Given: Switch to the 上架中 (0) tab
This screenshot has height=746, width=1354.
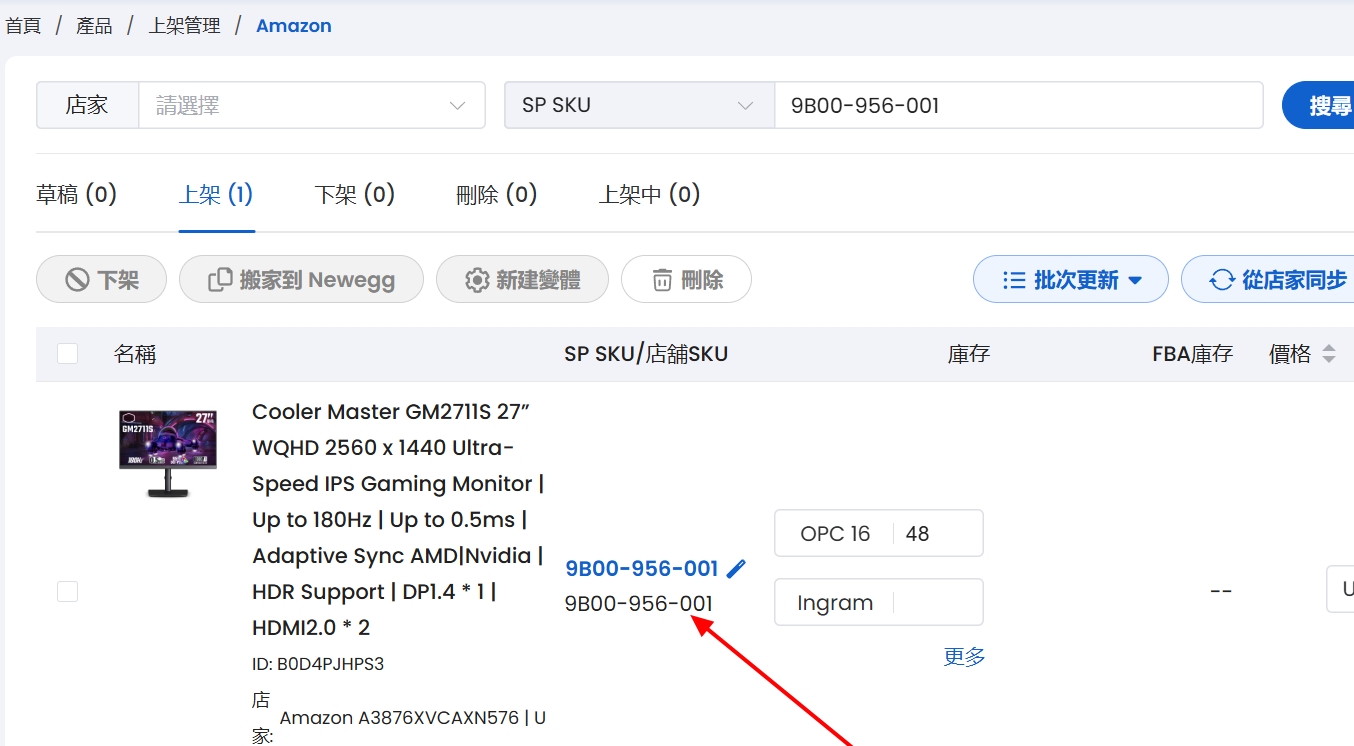Looking at the screenshot, I should pyautogui.click(x=649, y=194).
